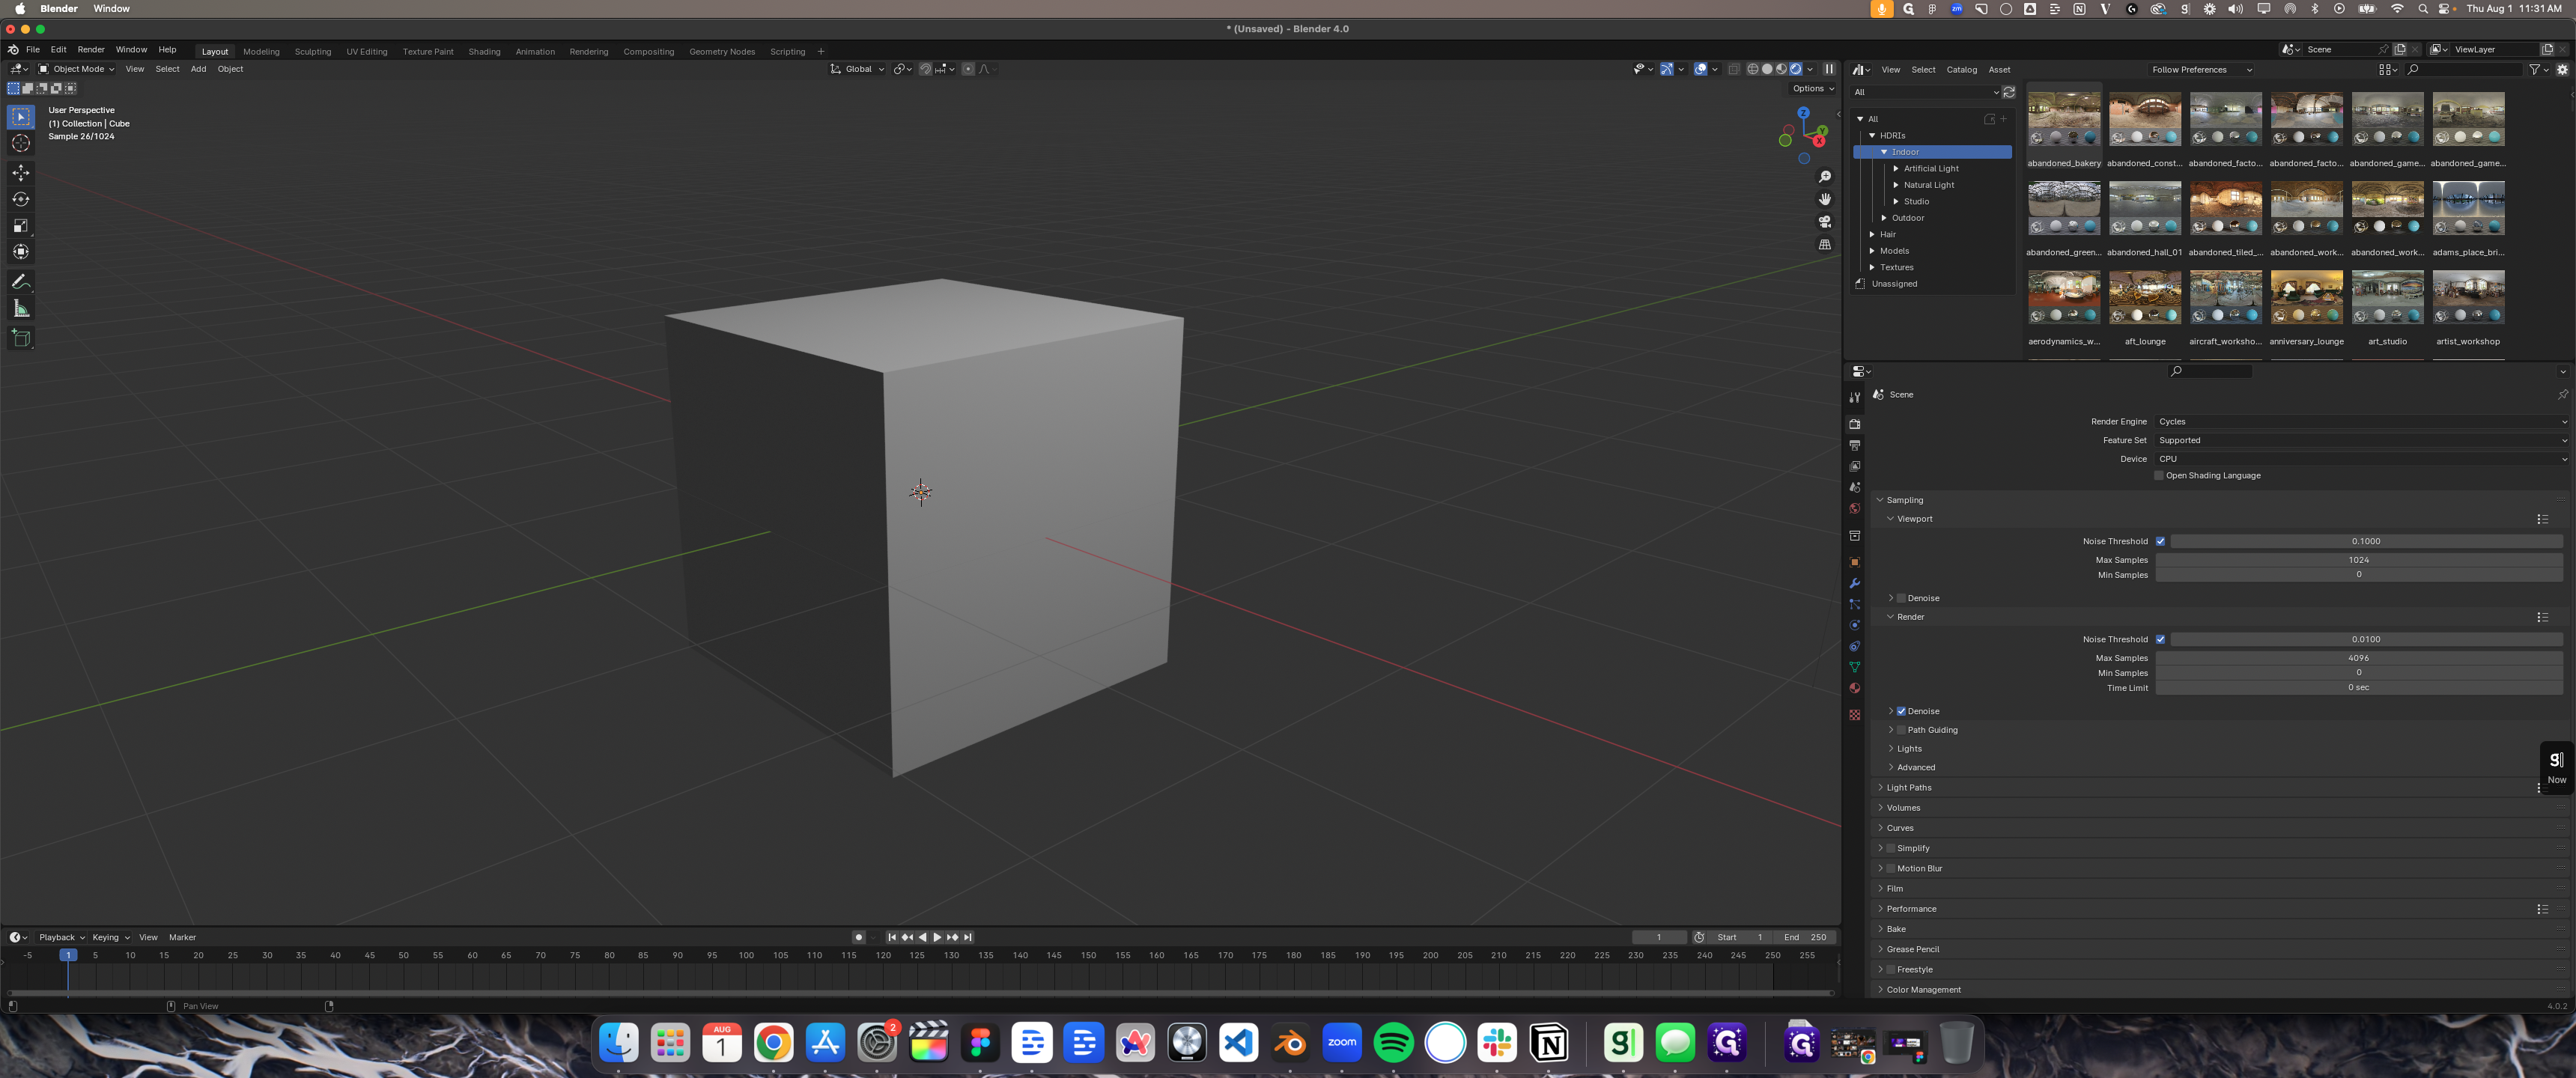Open the Global transform orientation dropdown

click(857, 69)
